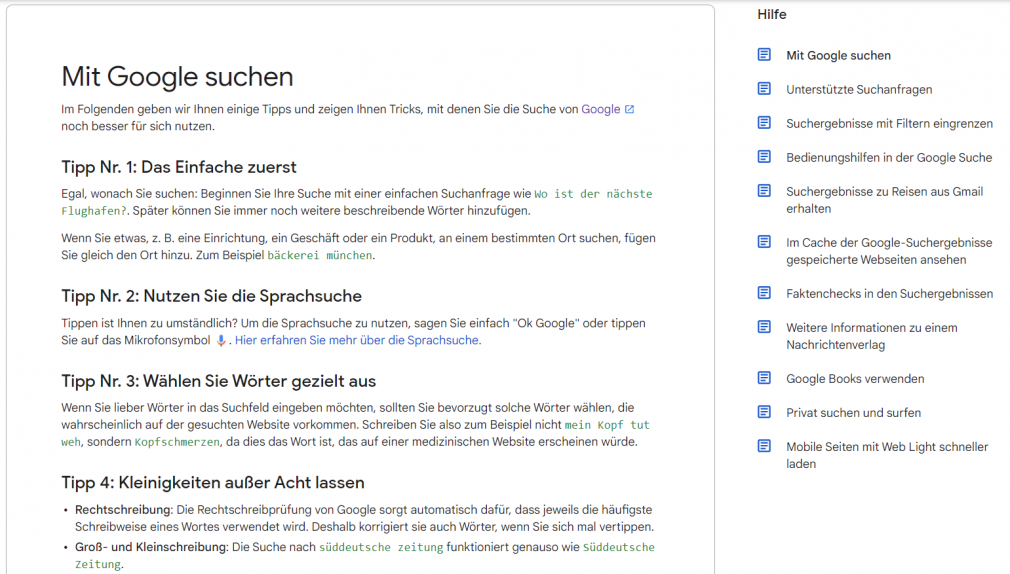This screenshot has height=574, width=1010.
Task: Click the example query 'Wo ist der nächste'
Action: point(593,194)
